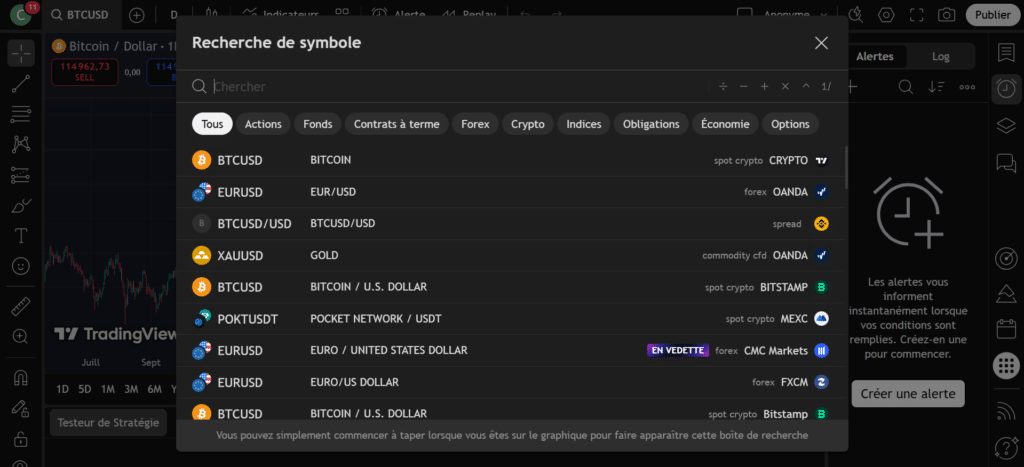Insert plus operator in search

tap(764, 86)
